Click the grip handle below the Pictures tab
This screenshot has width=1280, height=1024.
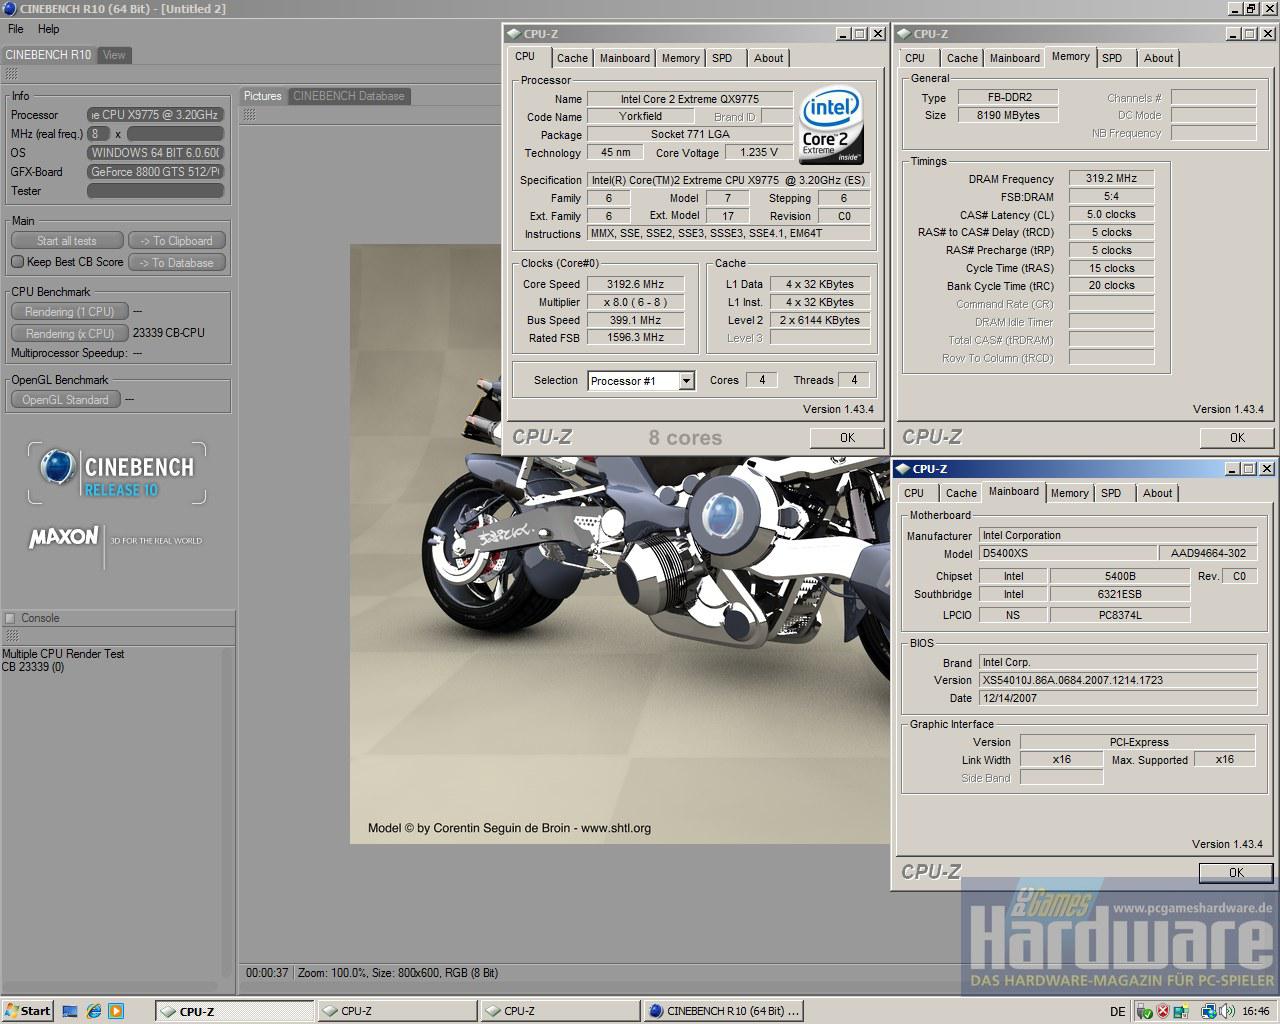pos(249,115)
